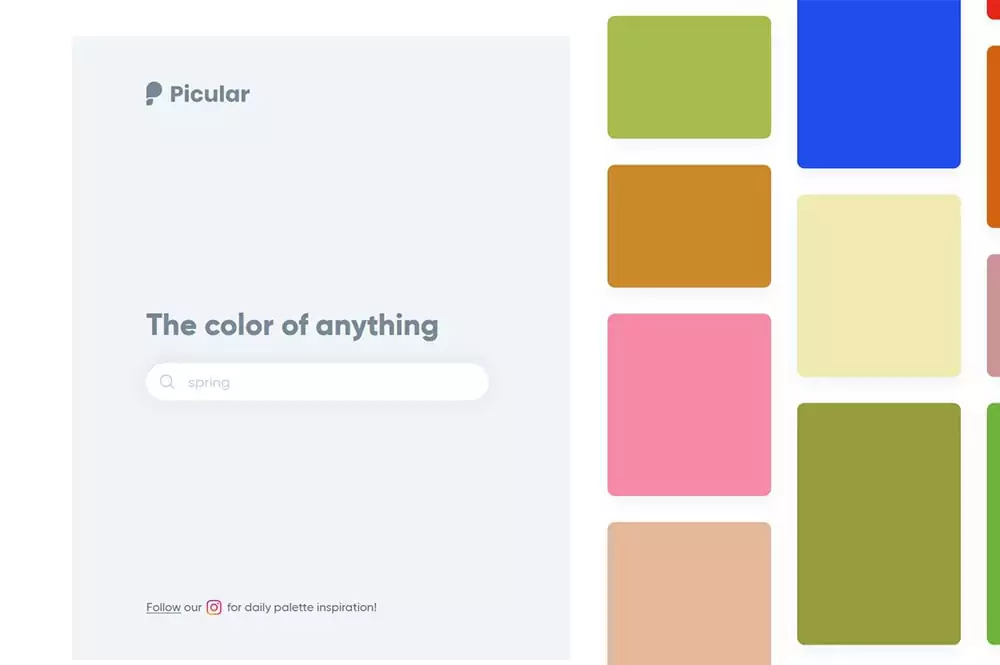This screenshot has width=1000, height=665.
Task: Click "The color of anything" heading
Action: [292, 326]
